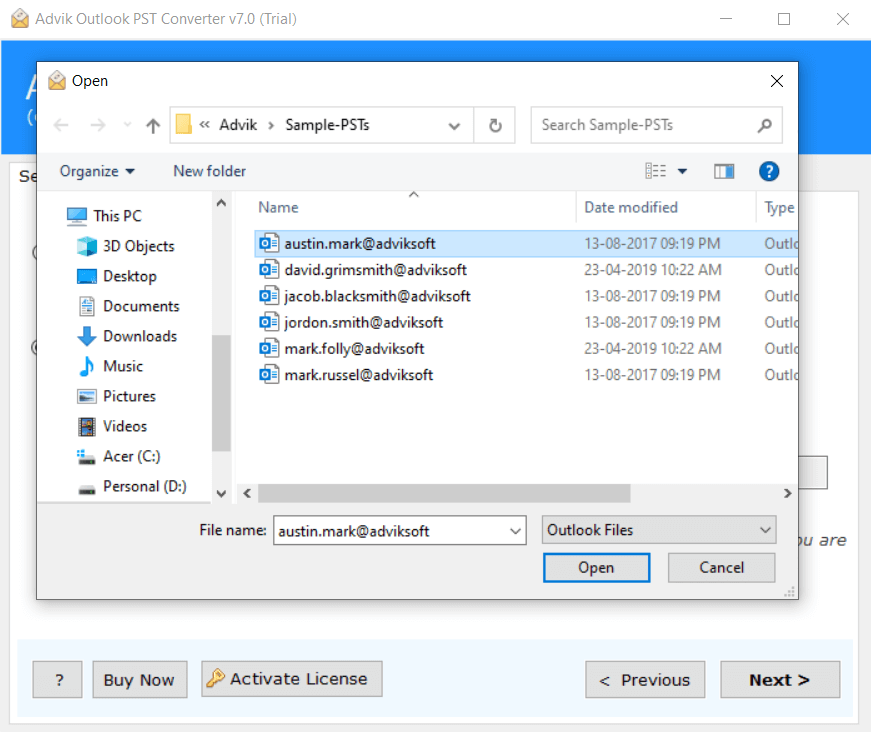
Task: Open the view options dropdown arrow
Action: click(683, 171)
